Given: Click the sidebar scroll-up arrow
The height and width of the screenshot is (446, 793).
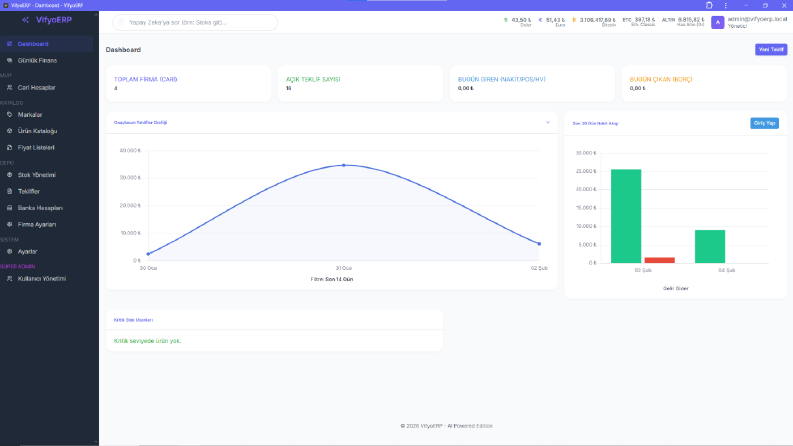Looking at the screenshot, I should point(96,15).
